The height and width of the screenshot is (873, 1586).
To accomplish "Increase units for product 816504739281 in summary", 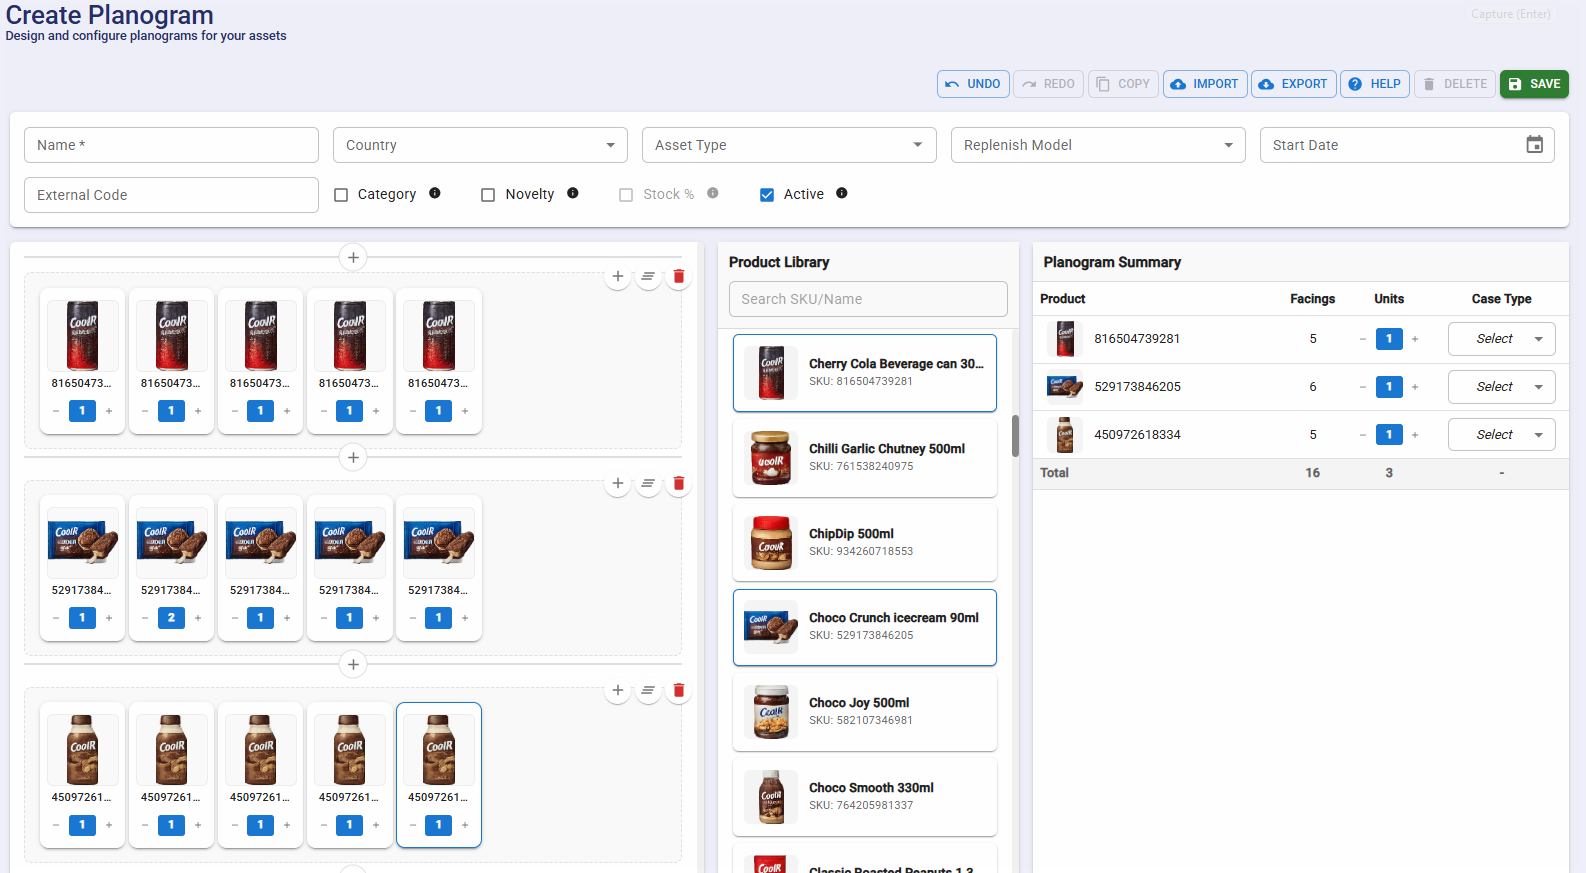I will (x=1415, y=339).
